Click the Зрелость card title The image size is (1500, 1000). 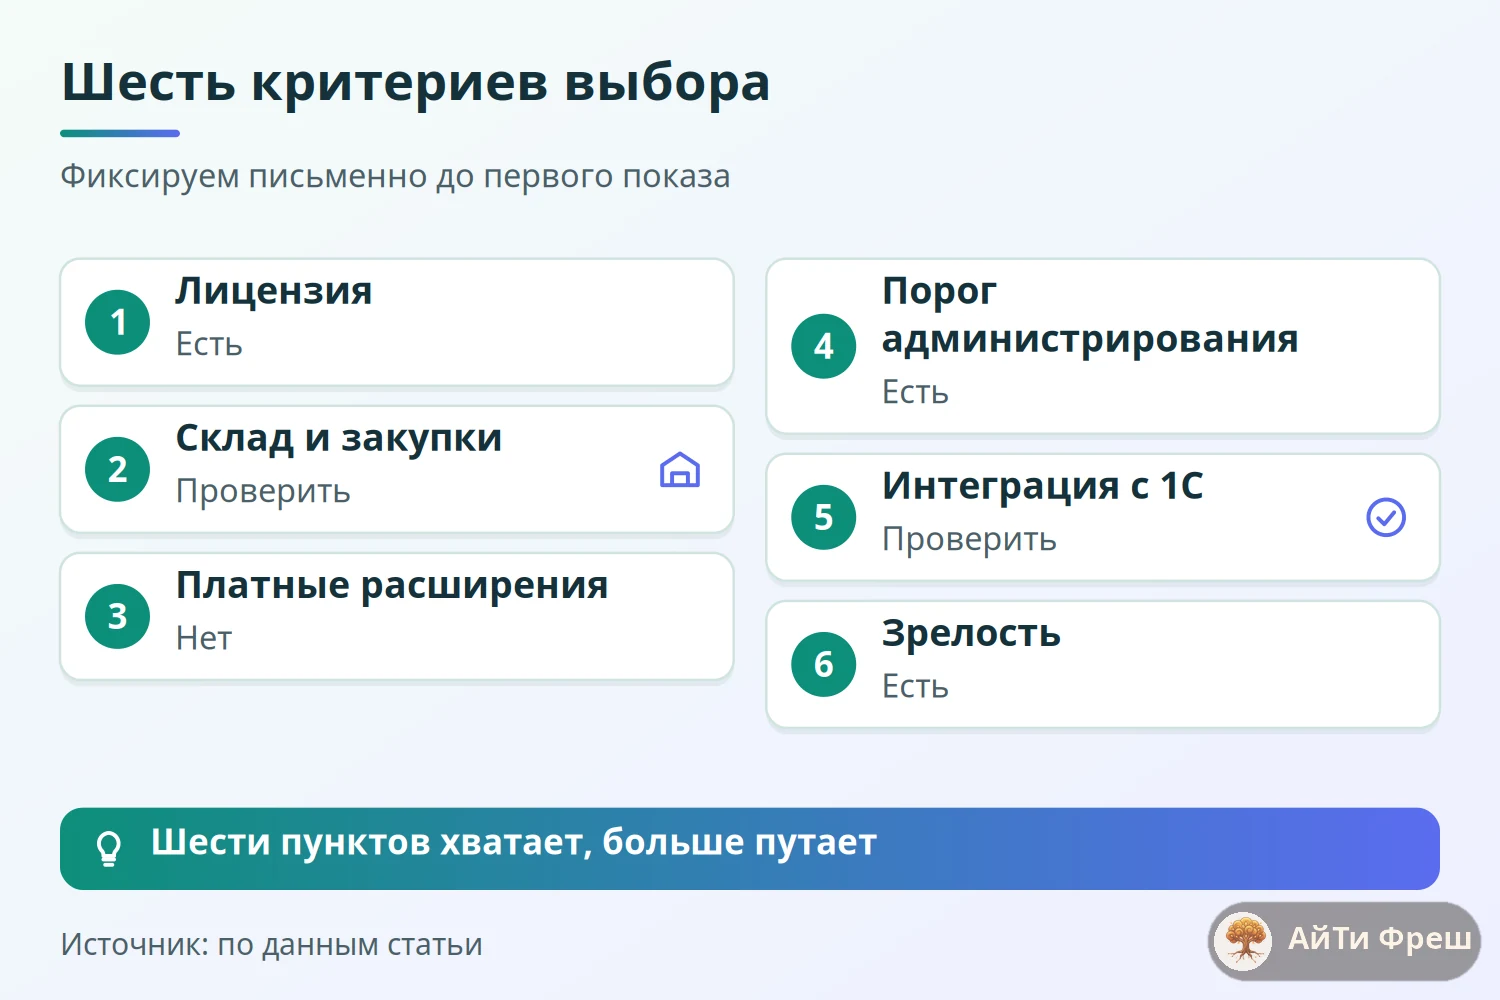971,633
